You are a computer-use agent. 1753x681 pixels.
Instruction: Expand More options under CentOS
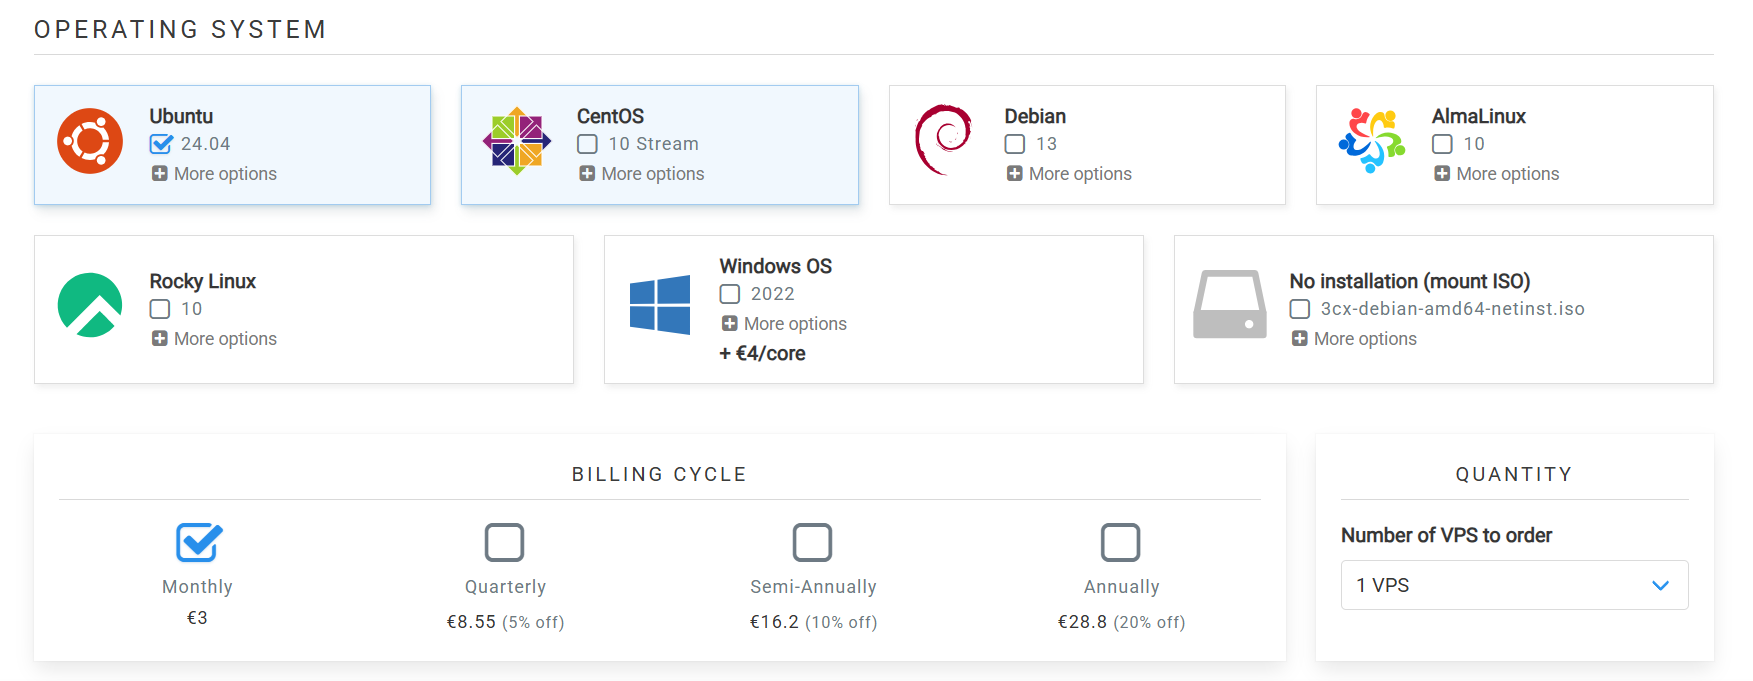(x=642, y=174)
